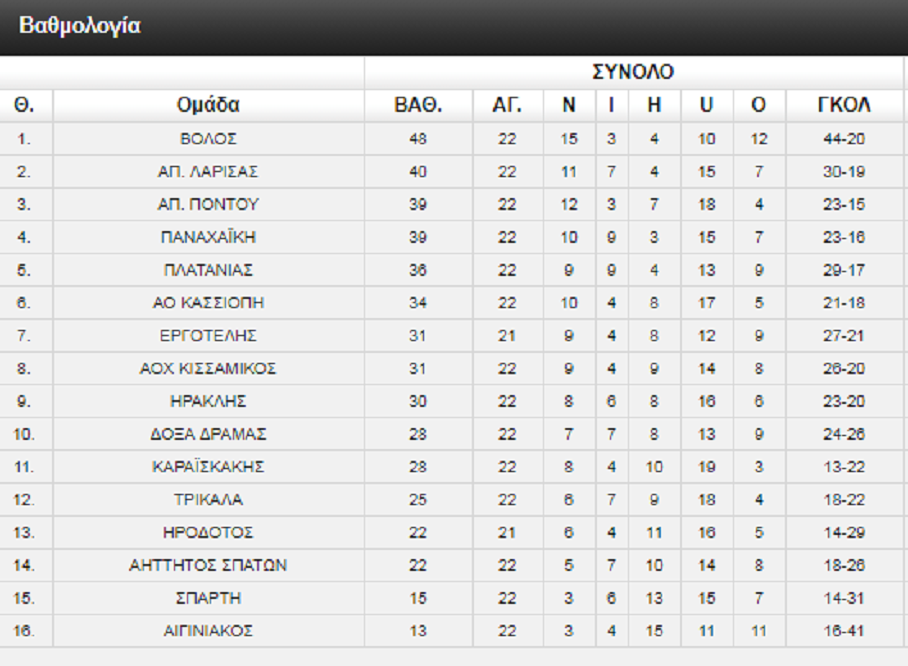The width and height of the screenshot is (908, 666).
Task: Select the ΣΠΑΡΤΗ team row name
Action: pyautogui.click(x=208, y=598)
